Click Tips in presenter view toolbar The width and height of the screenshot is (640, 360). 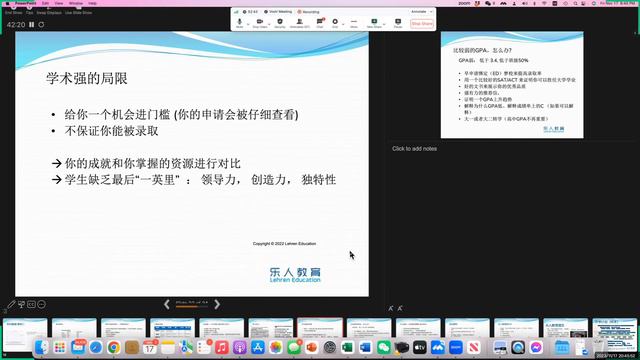[x=29, y=10]
